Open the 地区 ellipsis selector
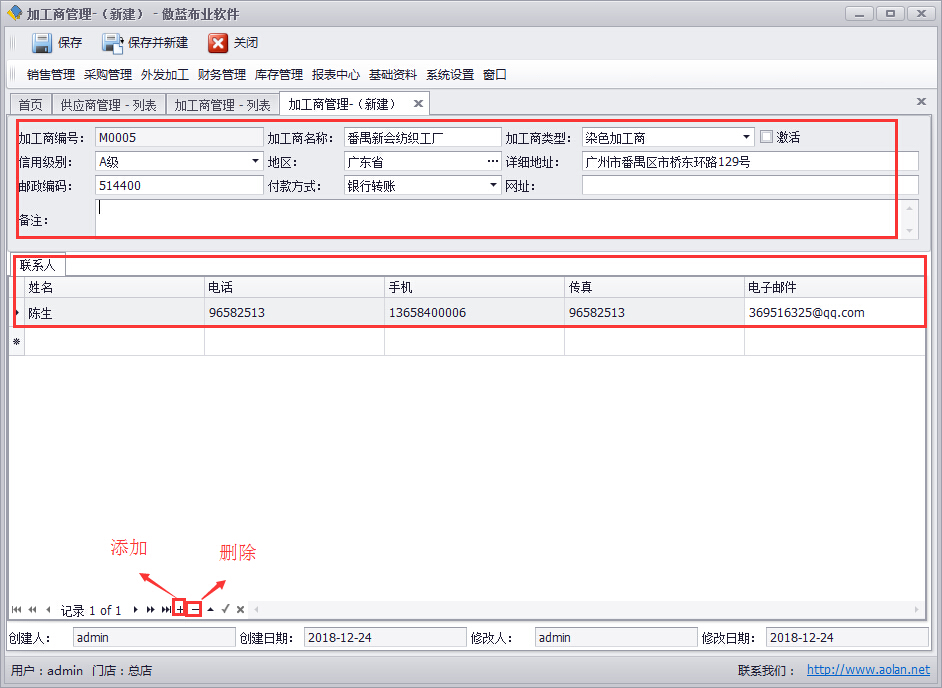The width and height of the screenshot is (942, 688). point(492,161)
